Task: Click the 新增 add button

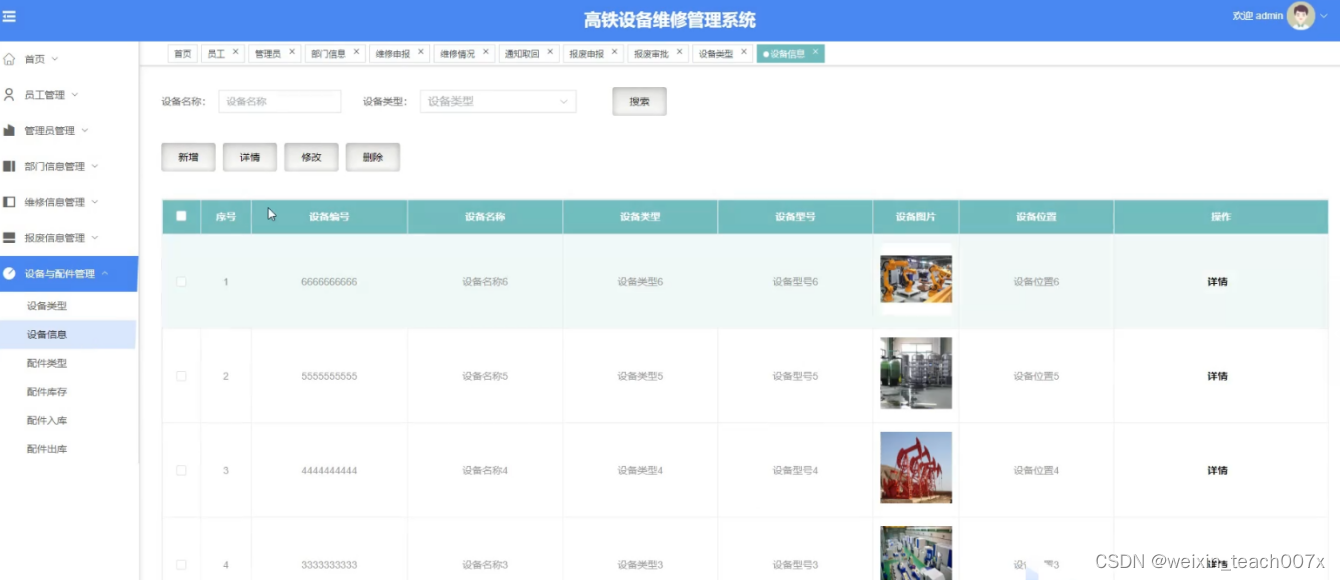Action: coord(188,157)
